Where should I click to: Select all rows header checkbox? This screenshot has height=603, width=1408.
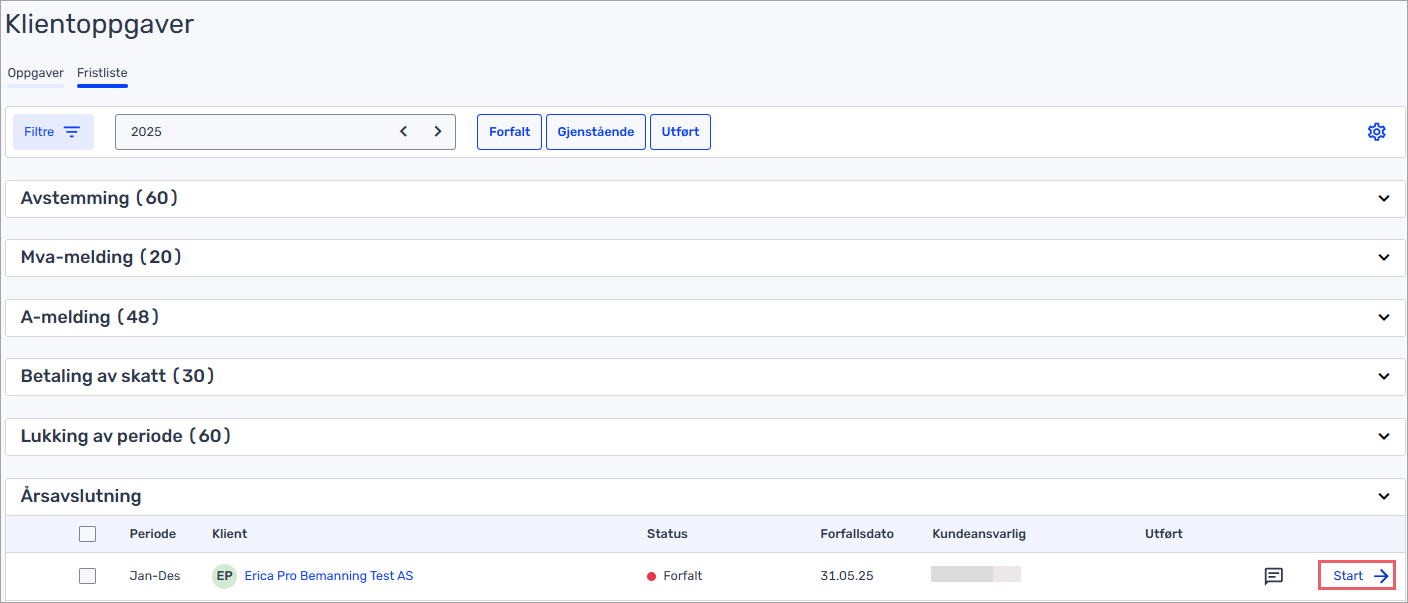tap(87, 534)
